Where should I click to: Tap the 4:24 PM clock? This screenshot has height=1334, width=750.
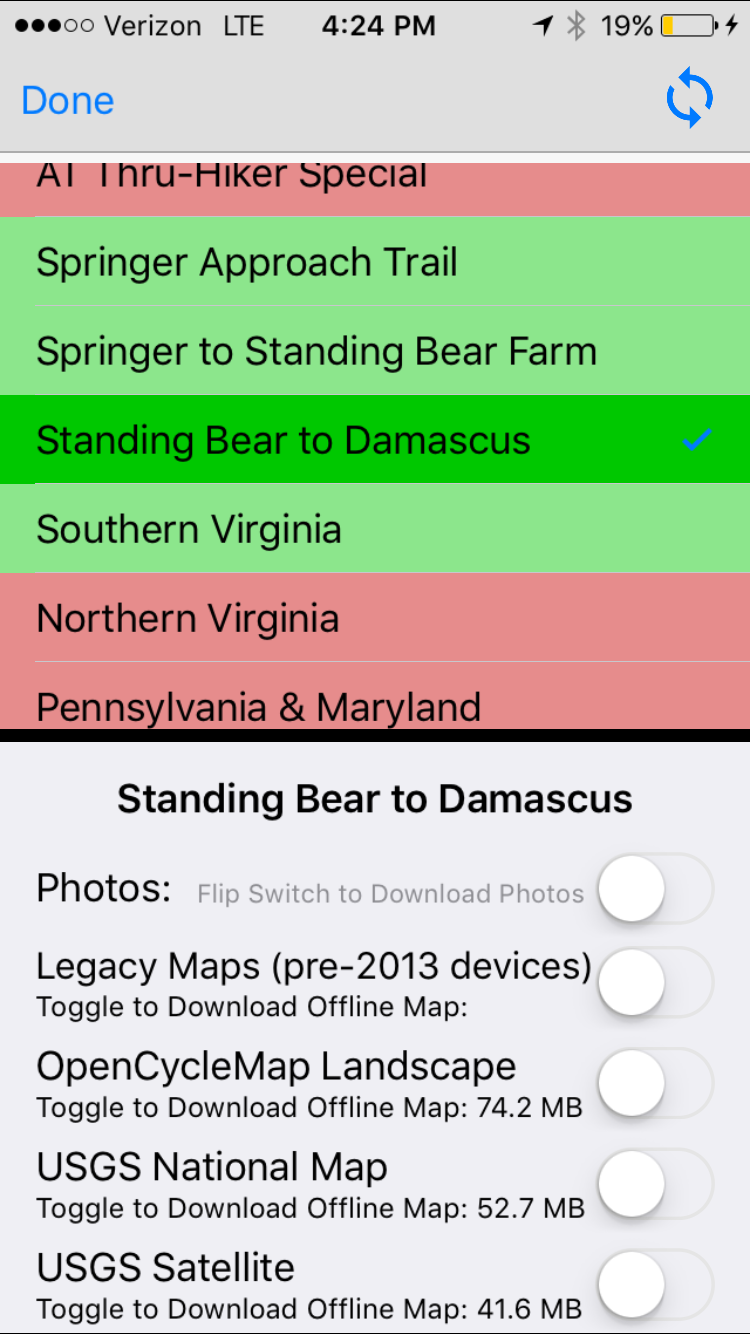point(378,26)
